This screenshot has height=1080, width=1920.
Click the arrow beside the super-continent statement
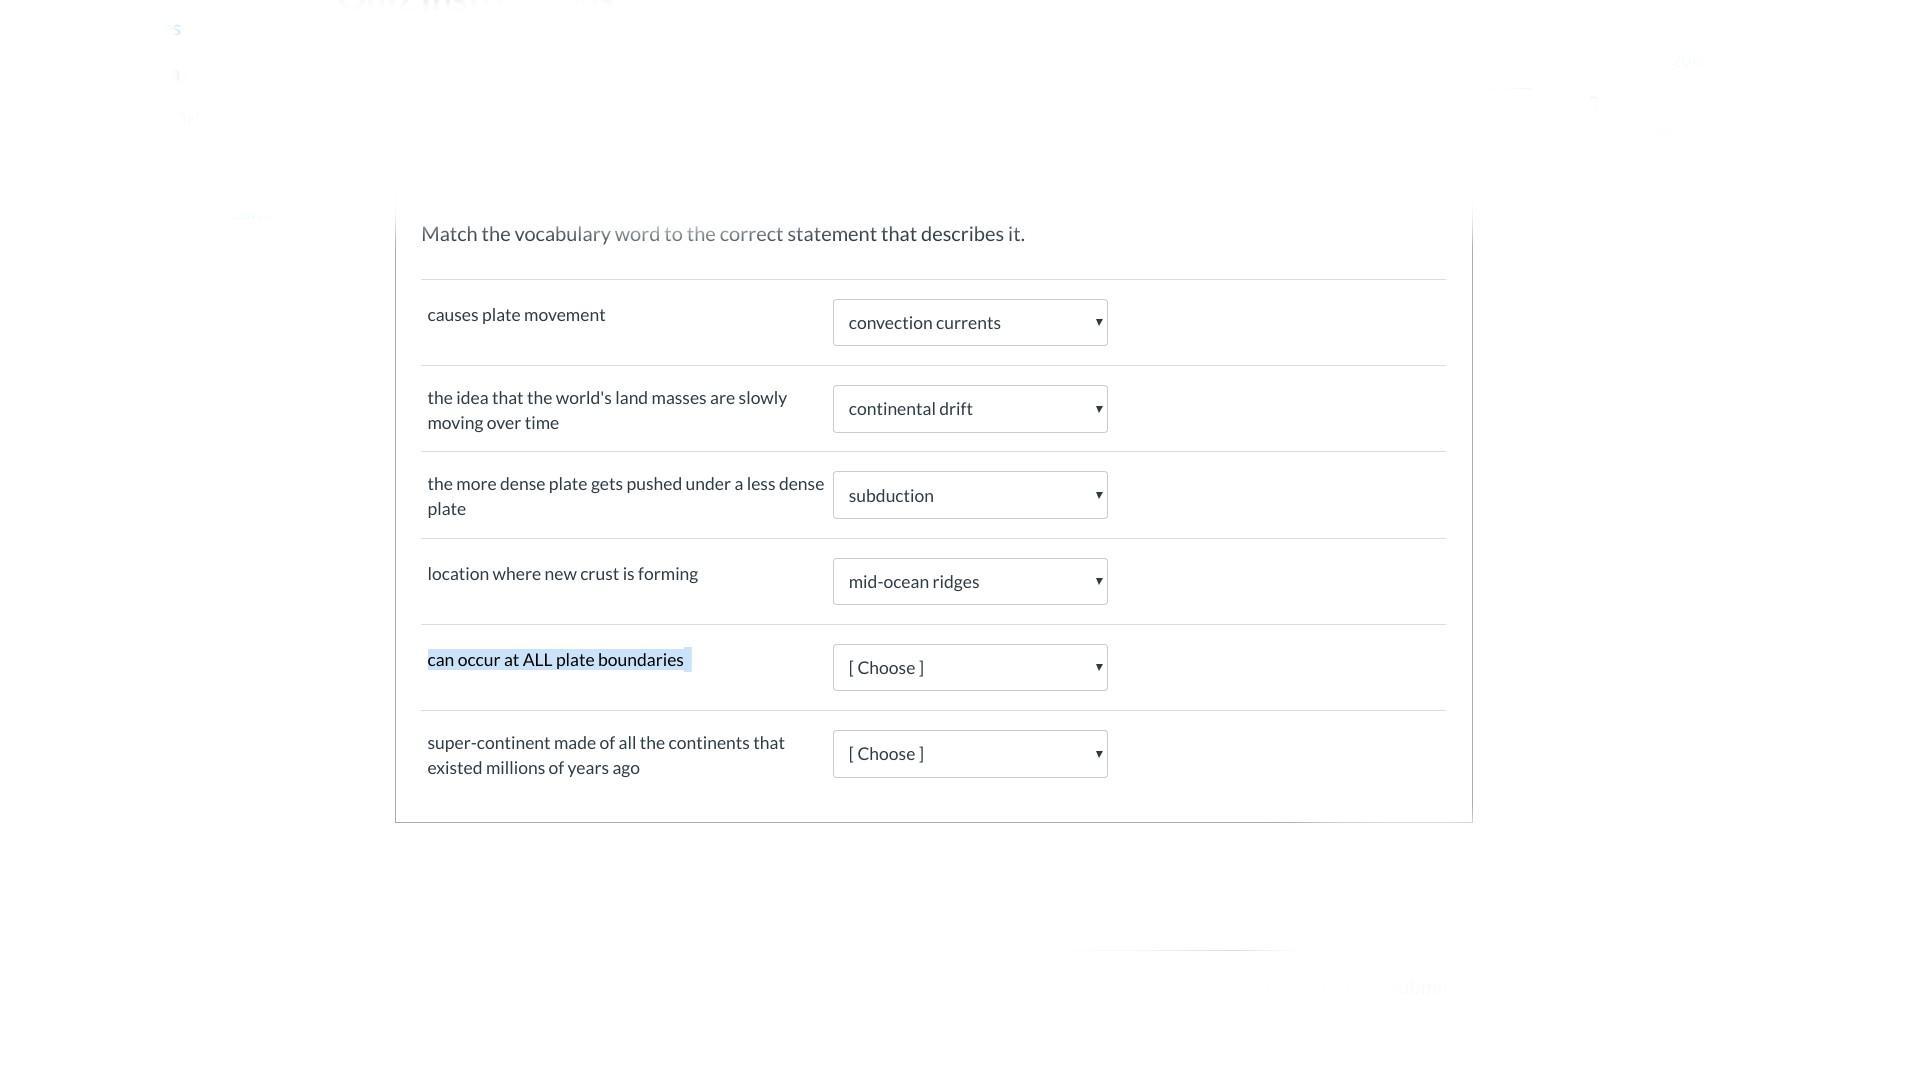(1098, 754)
